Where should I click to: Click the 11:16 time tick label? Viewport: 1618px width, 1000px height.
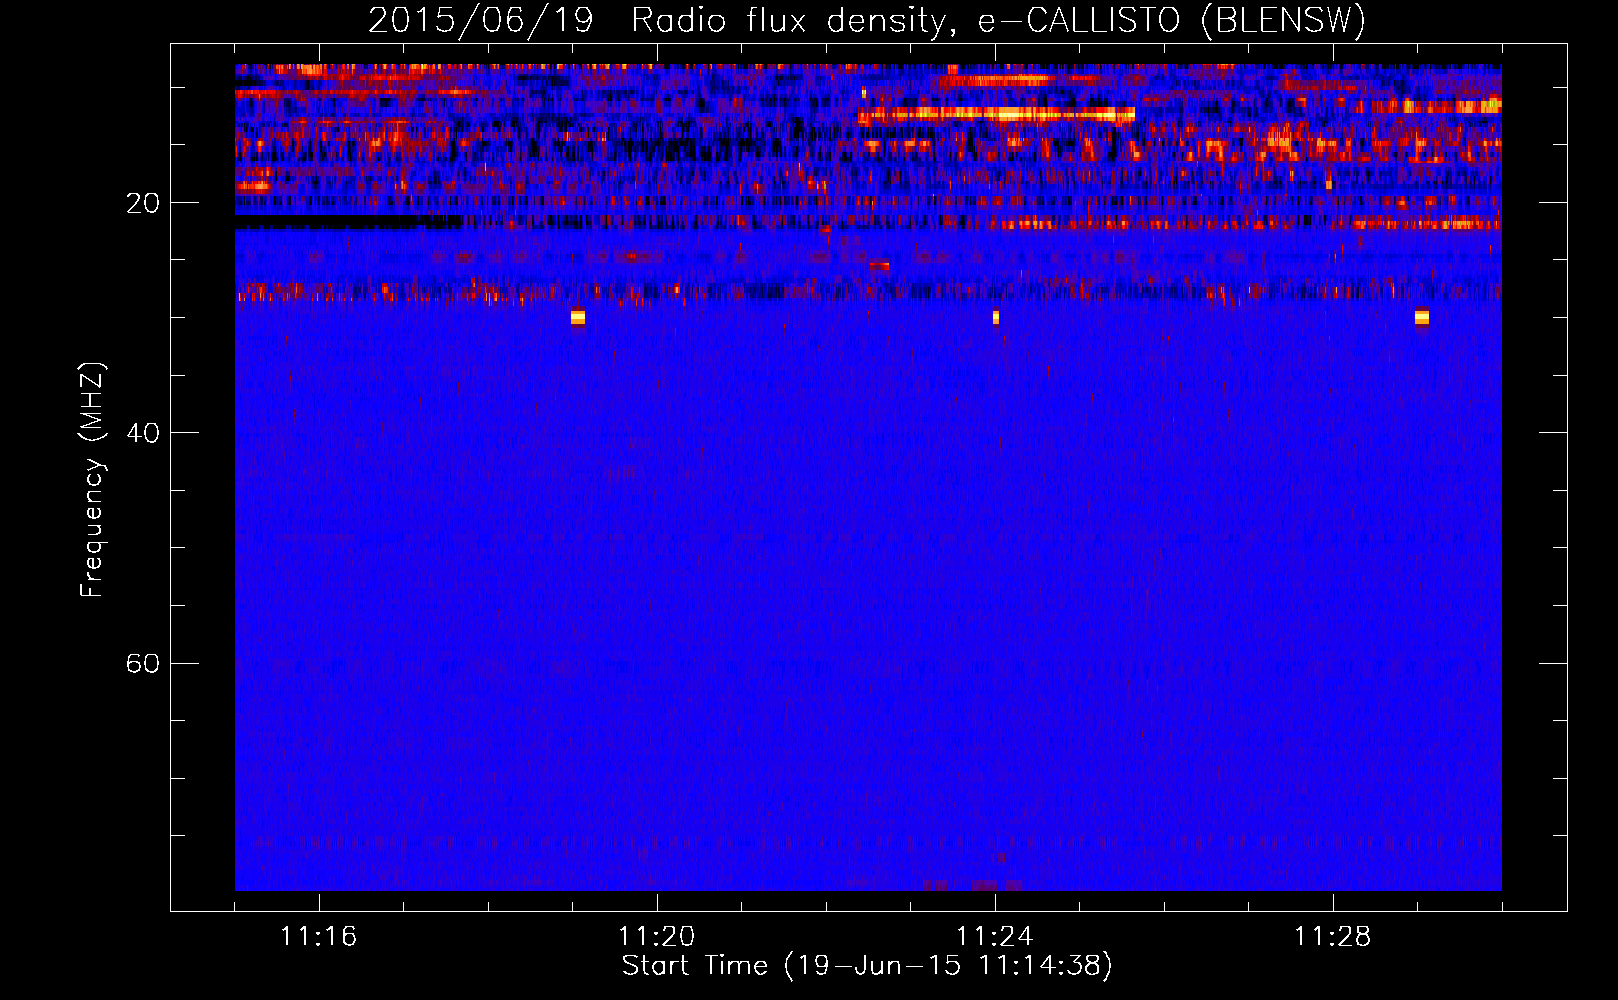pos(319,936)
